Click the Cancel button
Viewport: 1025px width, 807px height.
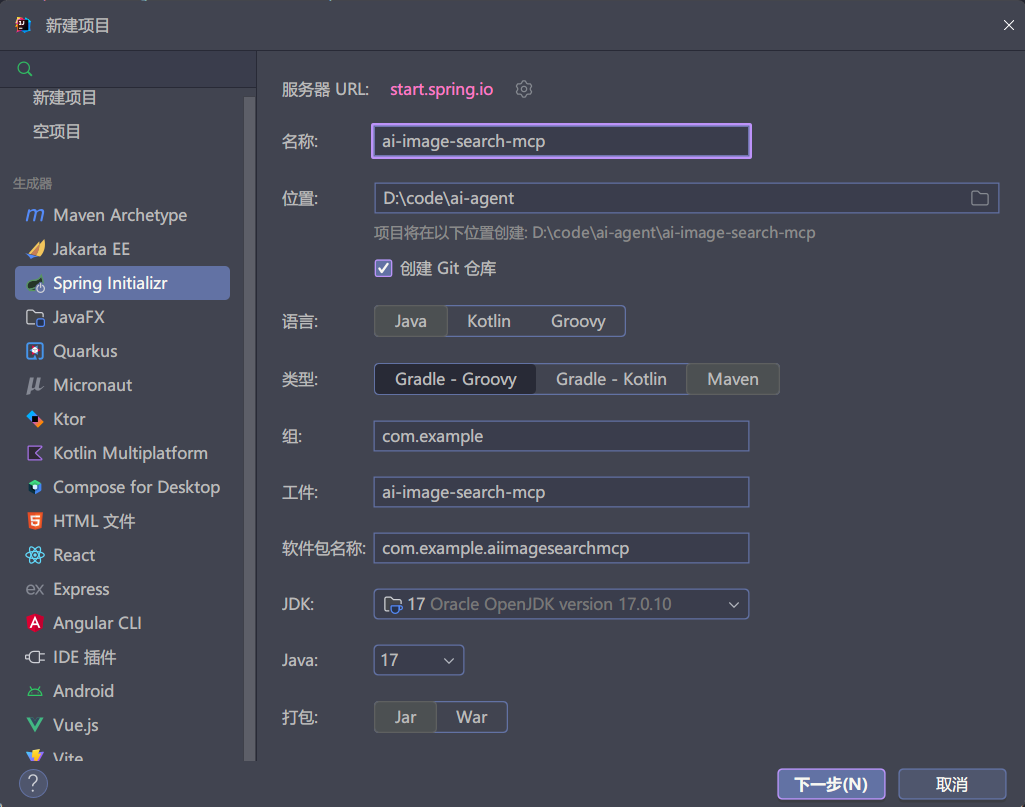tap(952, 784)
